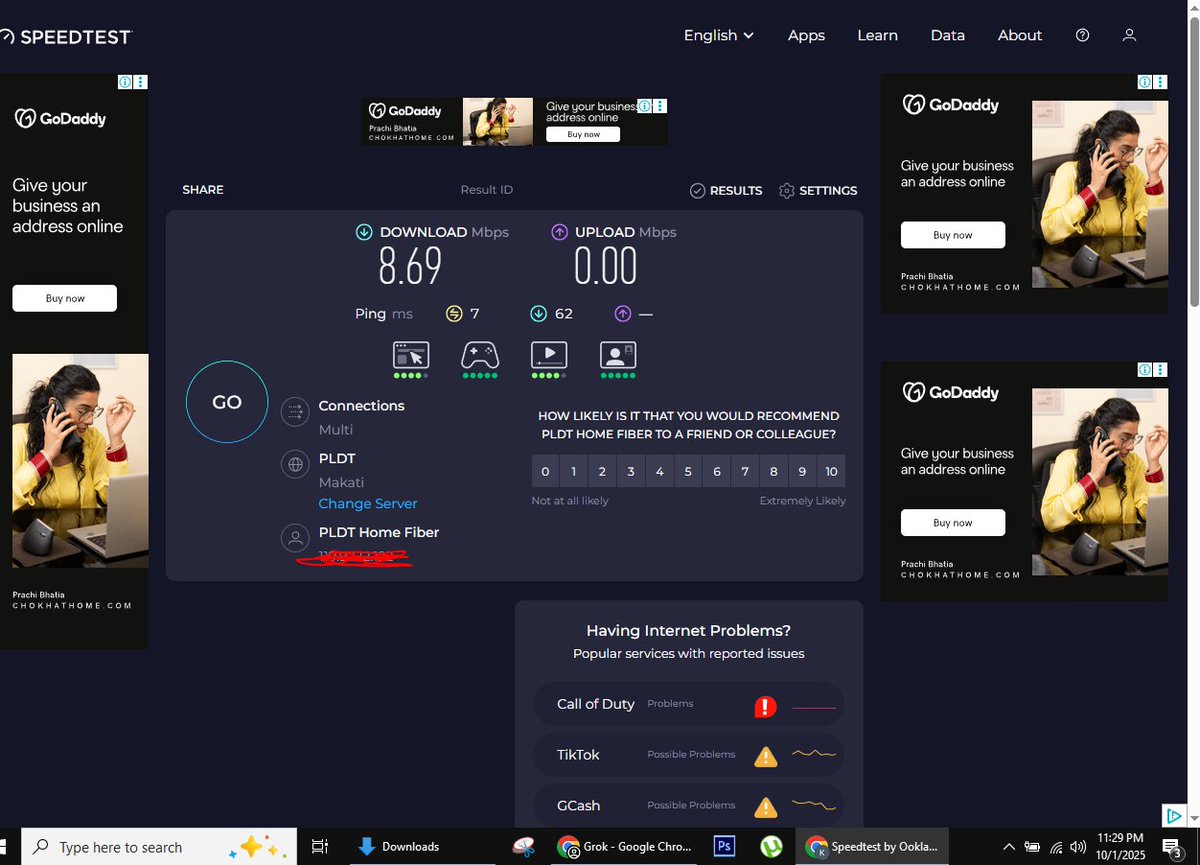Click the Settings gear icon
The height and width of the screenshot is (865, 1200).
tap(786, 190)
